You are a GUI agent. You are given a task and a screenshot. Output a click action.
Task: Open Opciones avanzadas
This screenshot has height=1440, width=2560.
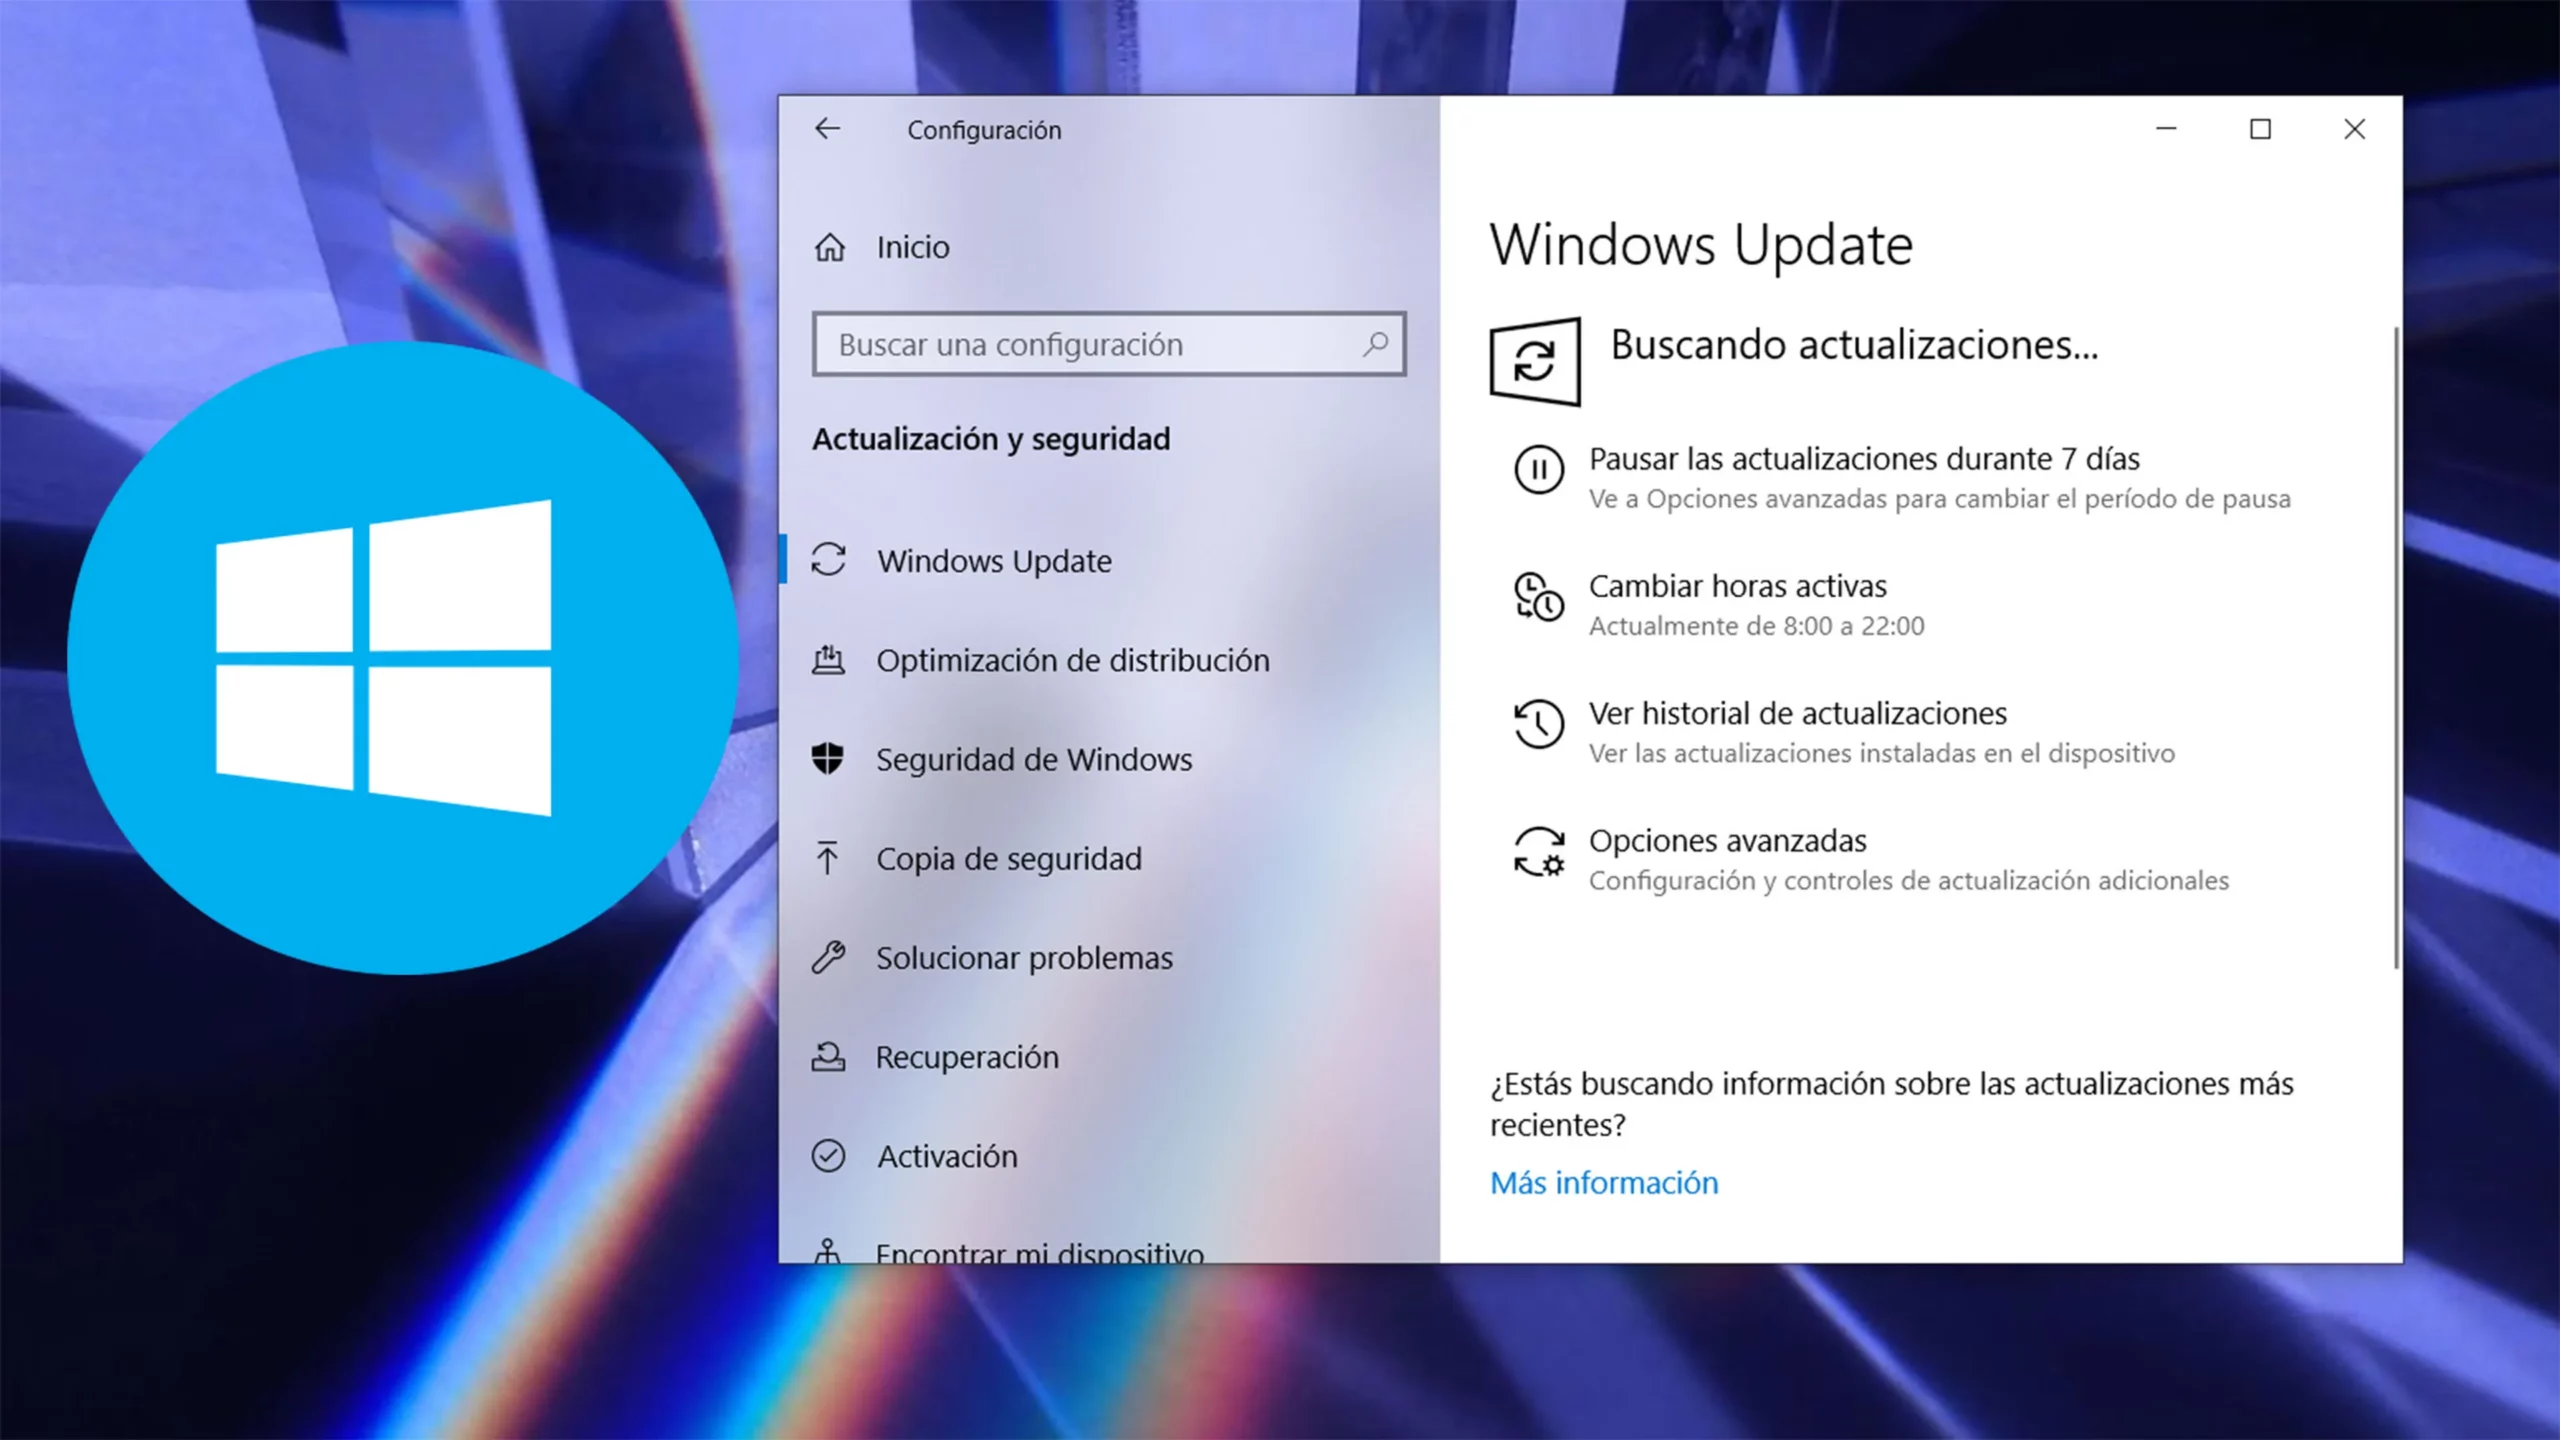click(x=1728, y=841)
